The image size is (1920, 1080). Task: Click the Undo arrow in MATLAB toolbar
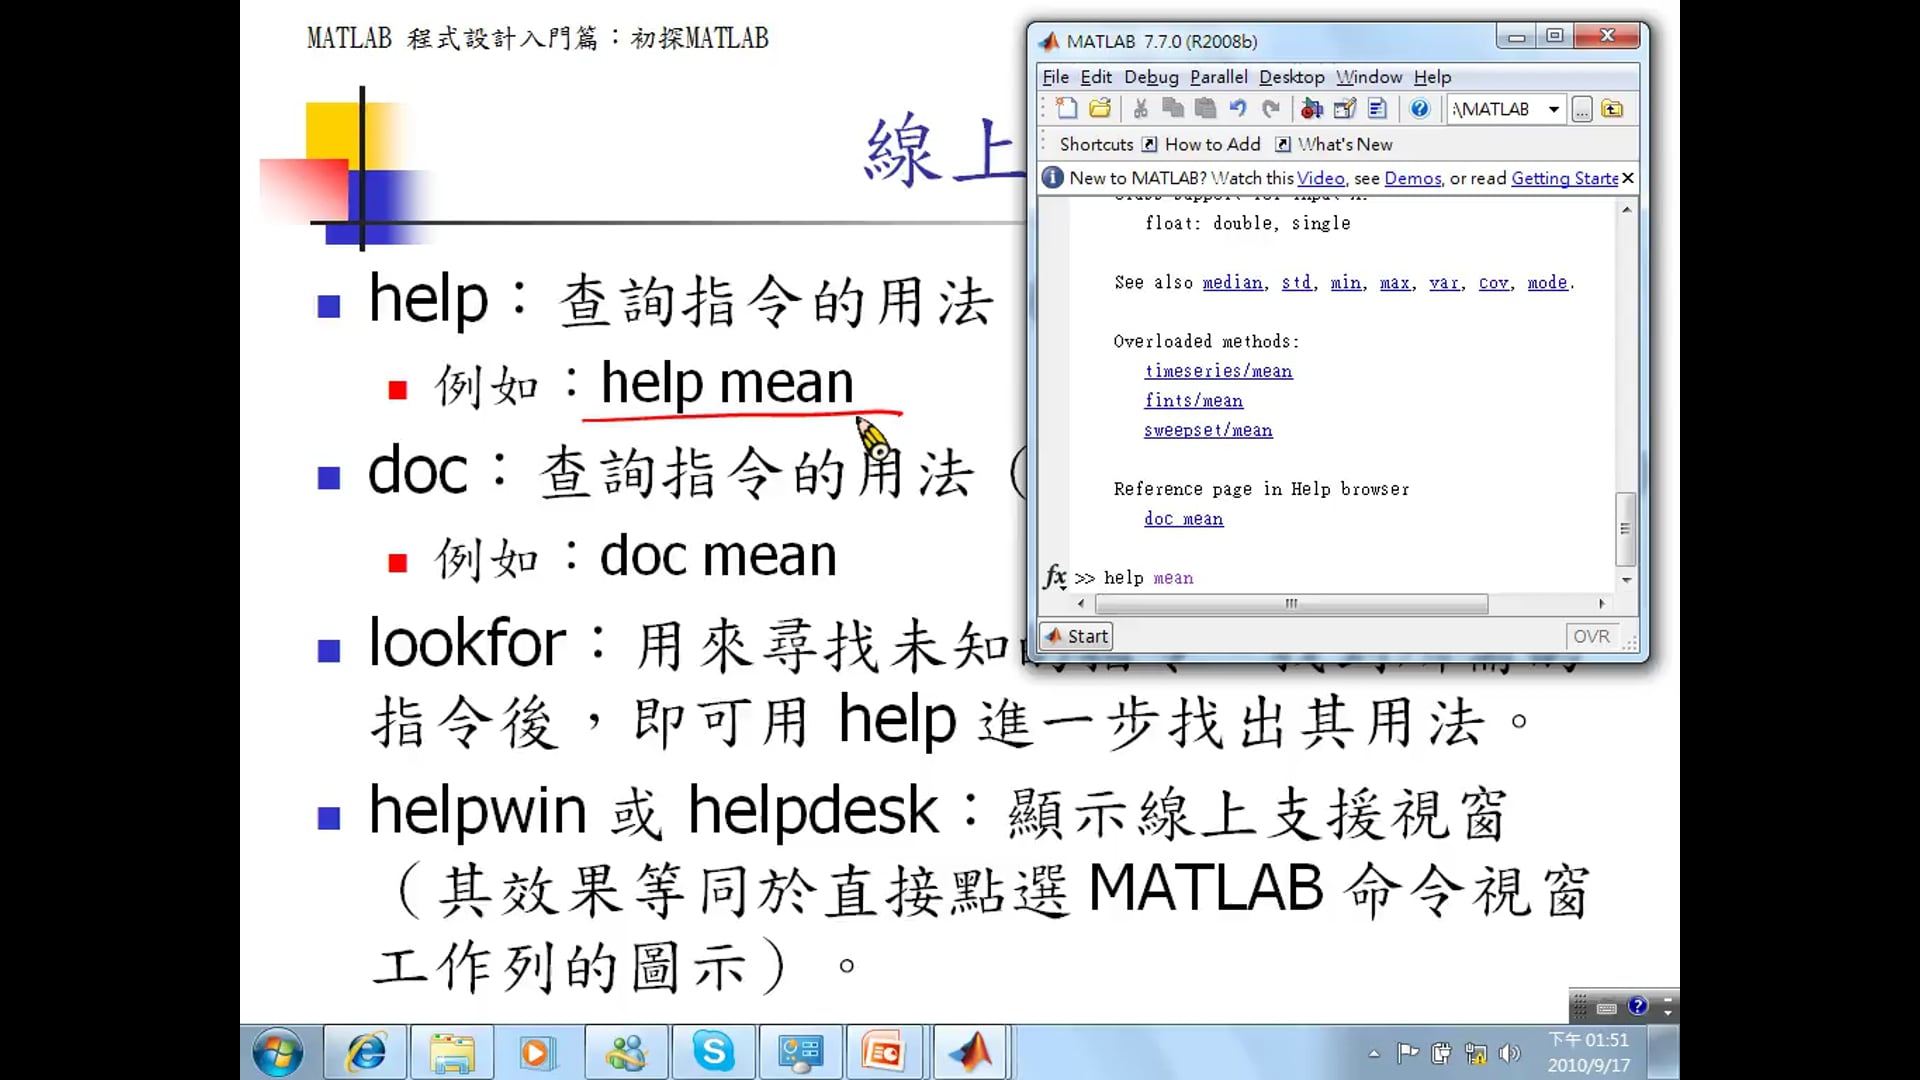[x=1238, y=109]
